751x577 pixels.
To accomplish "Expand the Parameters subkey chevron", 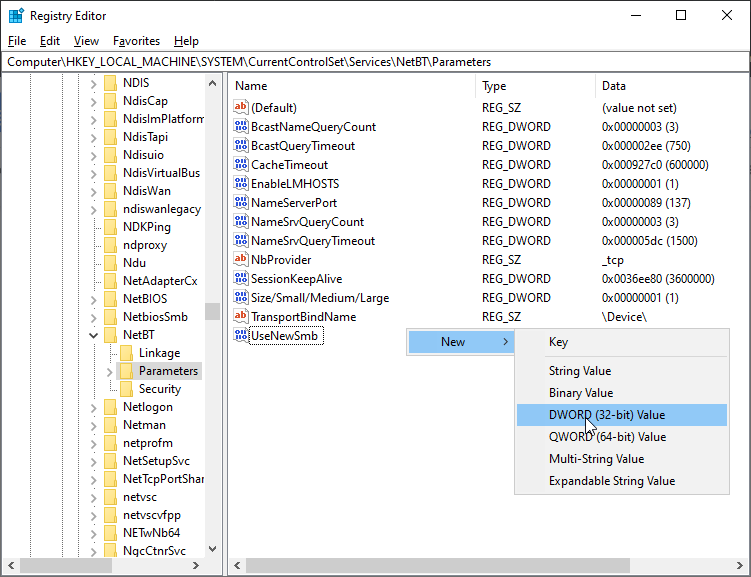I will (110, 372).
